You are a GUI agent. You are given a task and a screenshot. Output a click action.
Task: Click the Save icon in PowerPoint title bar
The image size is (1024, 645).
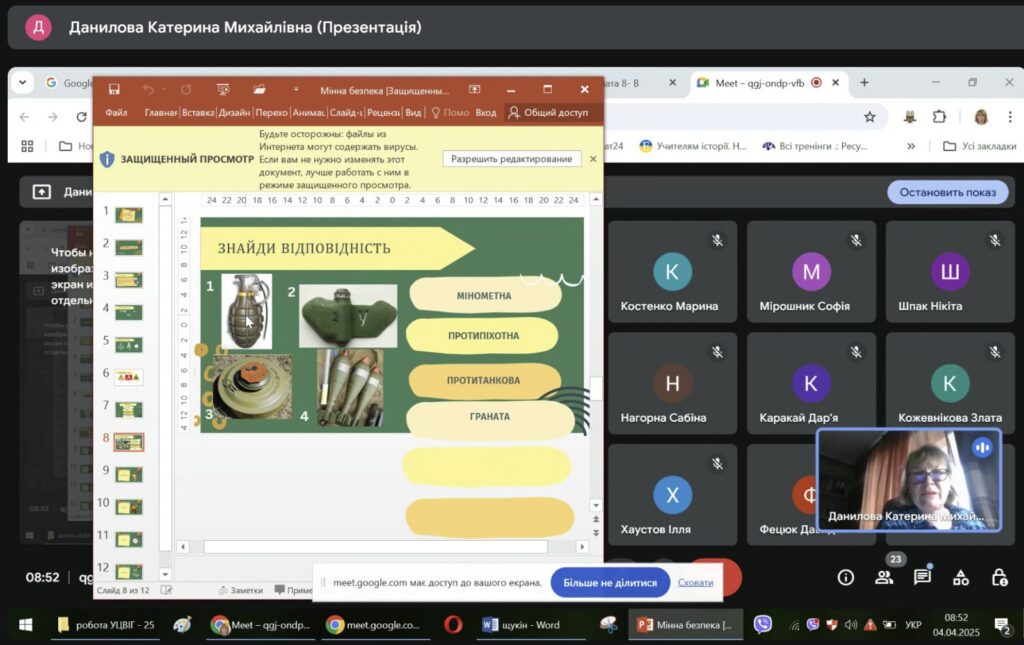pyautogui.click(x=114, y=89)
